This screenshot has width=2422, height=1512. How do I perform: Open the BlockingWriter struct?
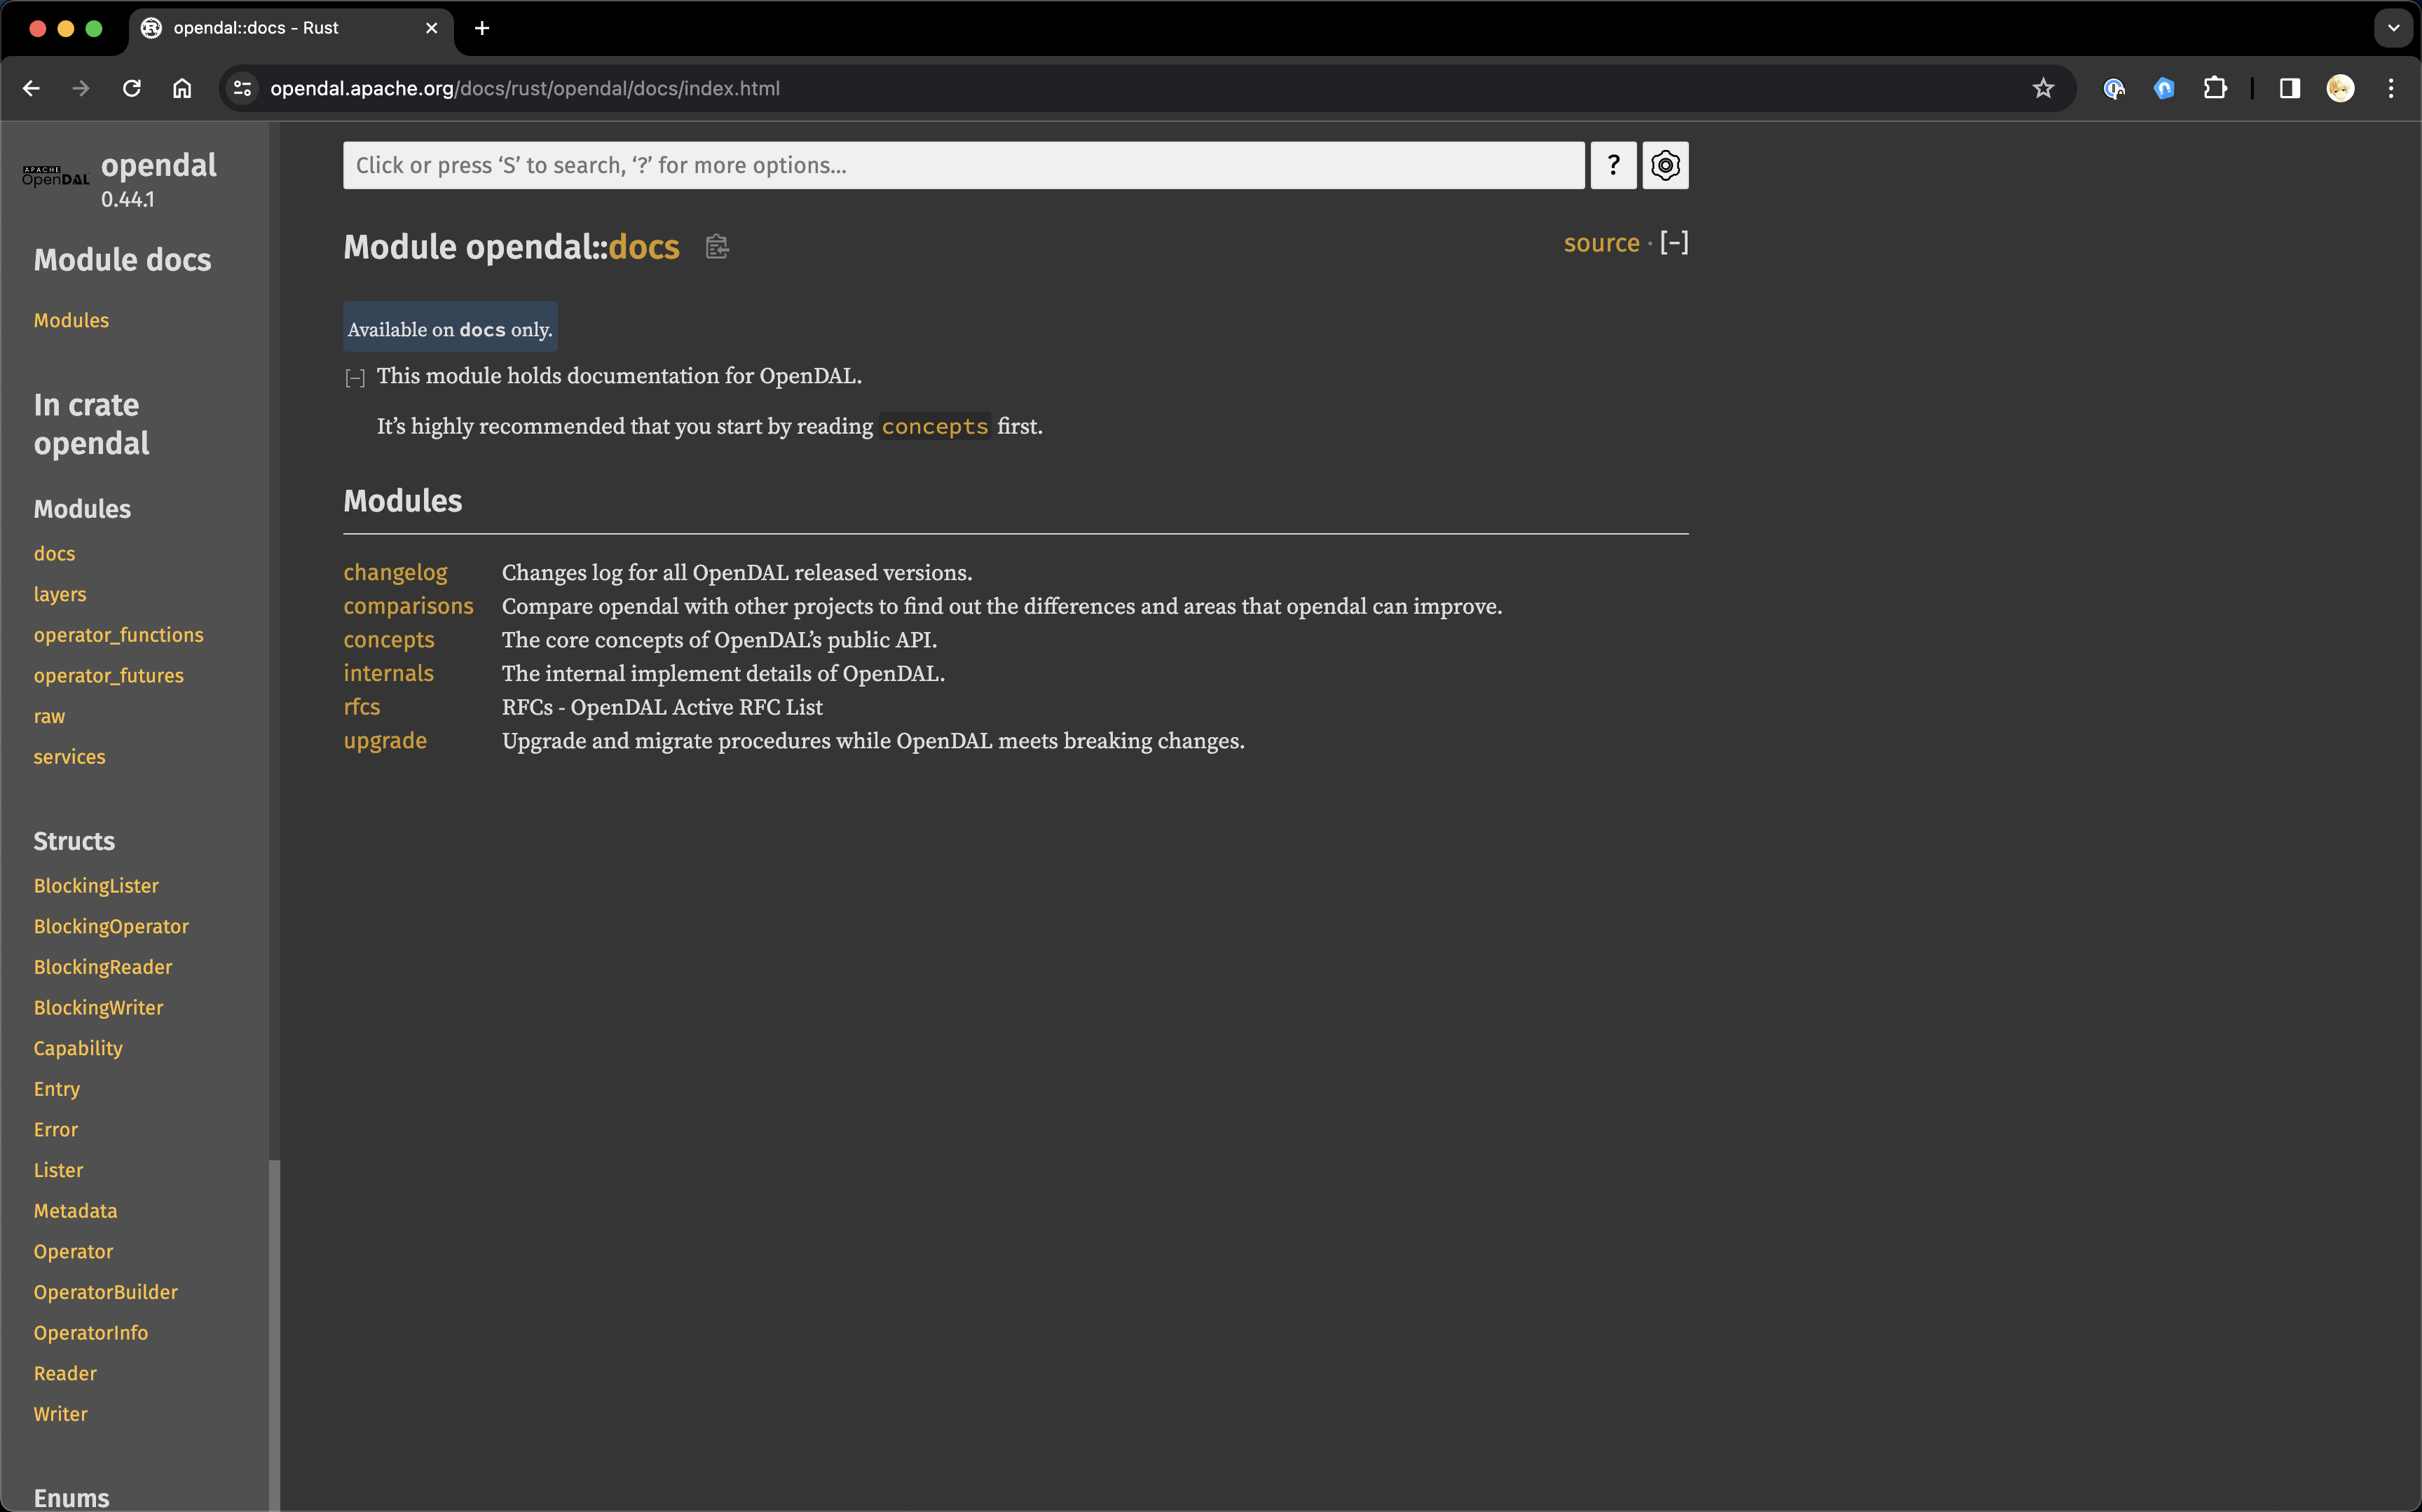[x=98, y=1008]
